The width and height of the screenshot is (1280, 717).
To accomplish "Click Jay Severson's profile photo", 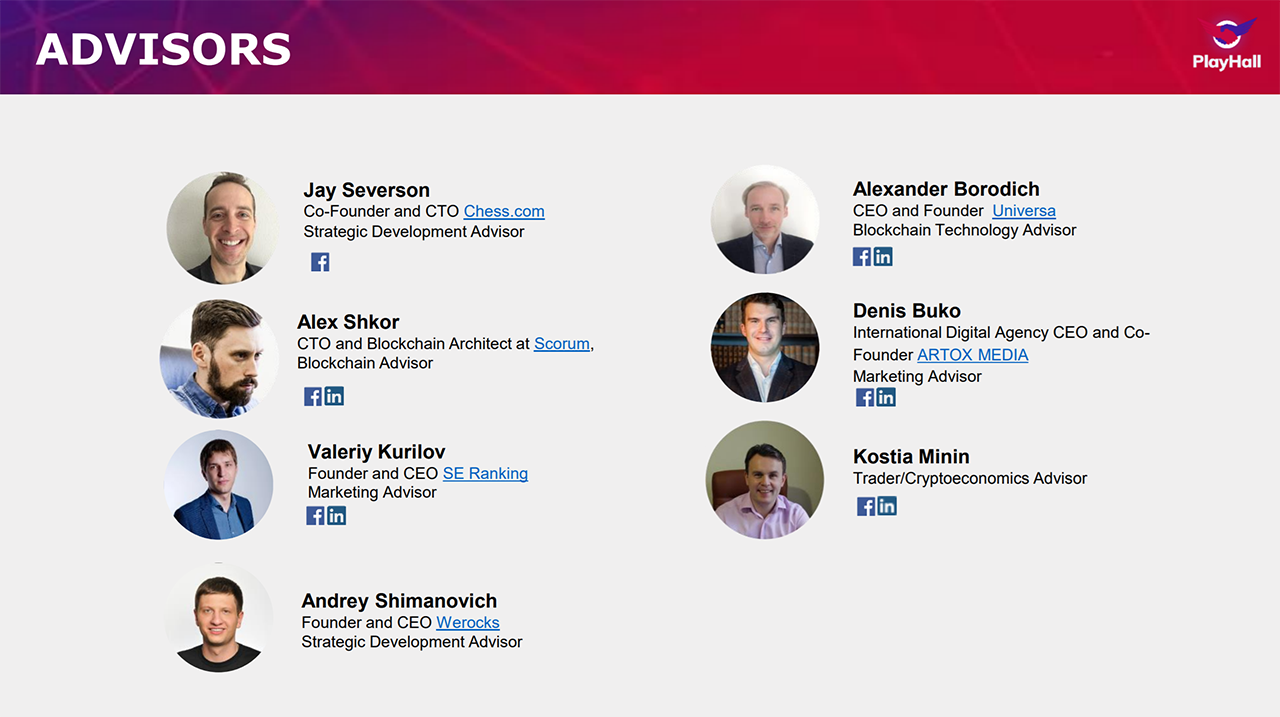I will pos(221,228).
